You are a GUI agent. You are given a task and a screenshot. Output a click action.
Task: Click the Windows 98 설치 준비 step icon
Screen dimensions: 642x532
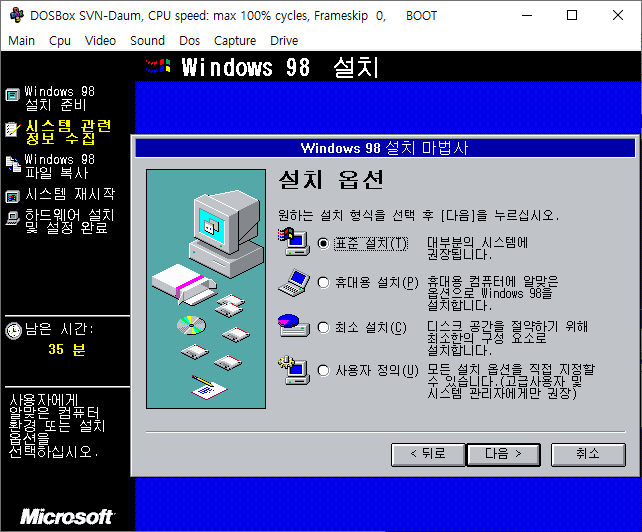click(x=12, y=95)
